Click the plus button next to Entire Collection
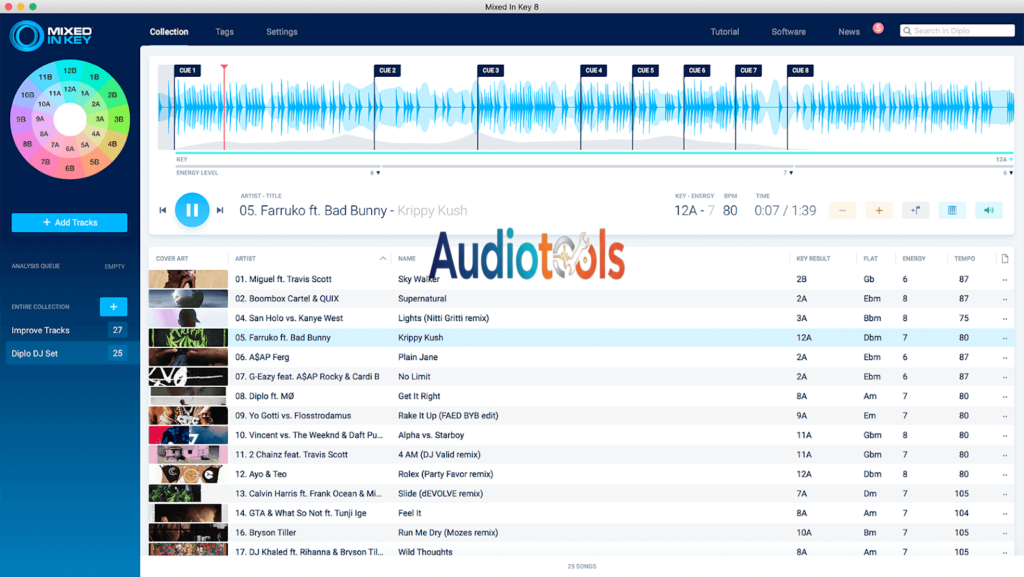The height and width of the screenshot is (577, 1024). click(x=113, y=307)
